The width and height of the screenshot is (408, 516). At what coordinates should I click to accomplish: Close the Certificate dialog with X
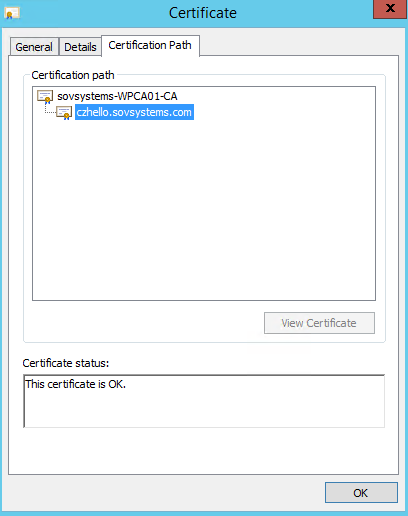(x=390, y=9)
